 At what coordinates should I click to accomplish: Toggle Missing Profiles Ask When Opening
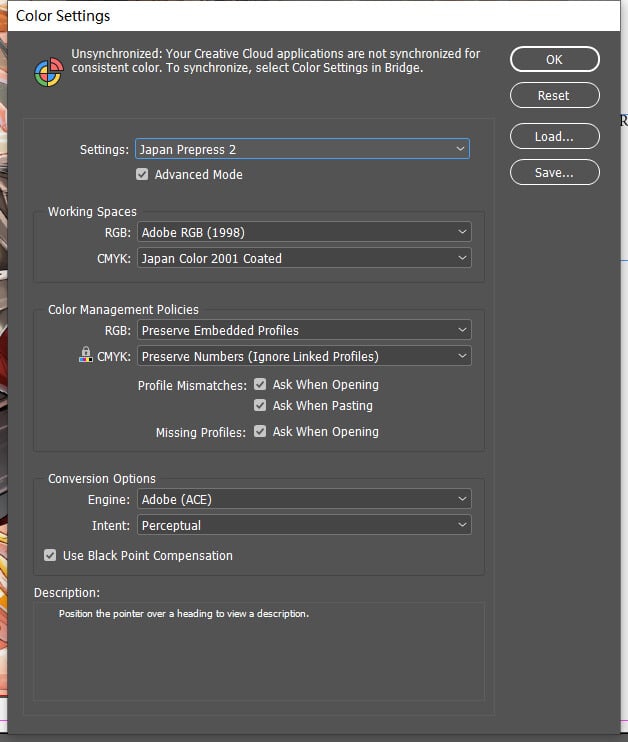tap(260, 432)
